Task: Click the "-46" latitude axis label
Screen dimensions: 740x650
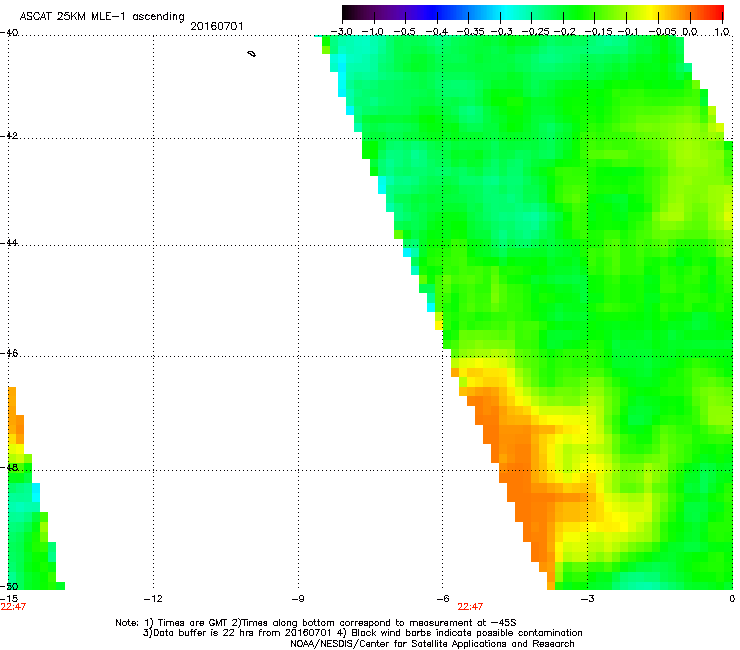Action: pyautogui.click(x=9, y=353)
